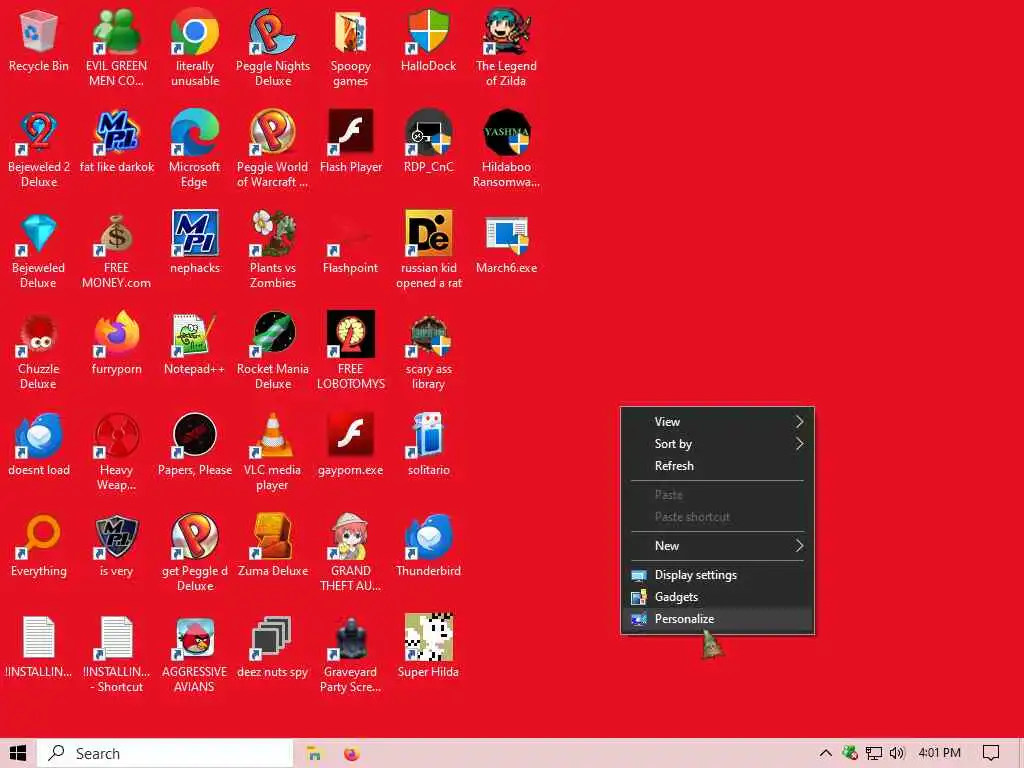The image size is (1024, 768).
Task: Select the Microsoft Edge shortcut
Action: point(195,132)
